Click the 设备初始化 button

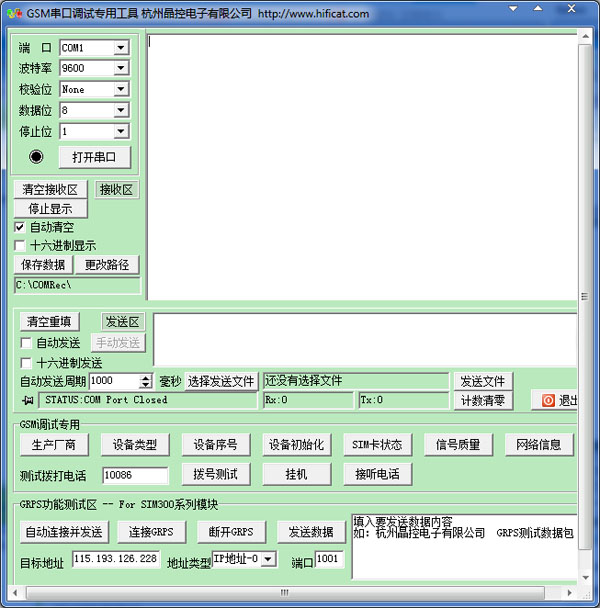coord(297,445)
